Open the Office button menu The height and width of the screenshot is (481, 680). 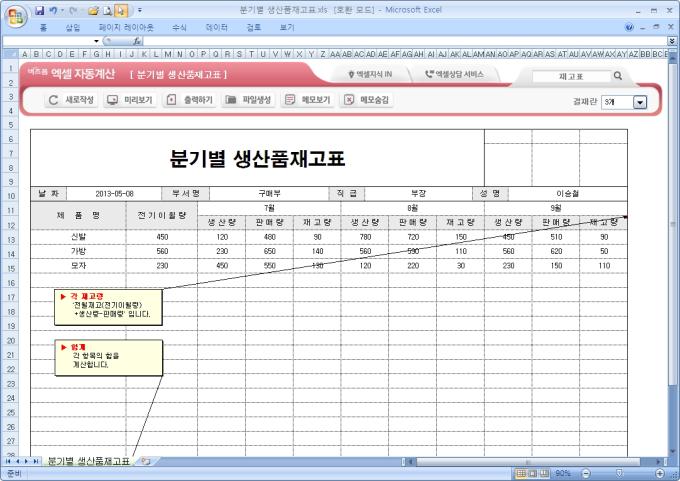(x=16, y=16)
